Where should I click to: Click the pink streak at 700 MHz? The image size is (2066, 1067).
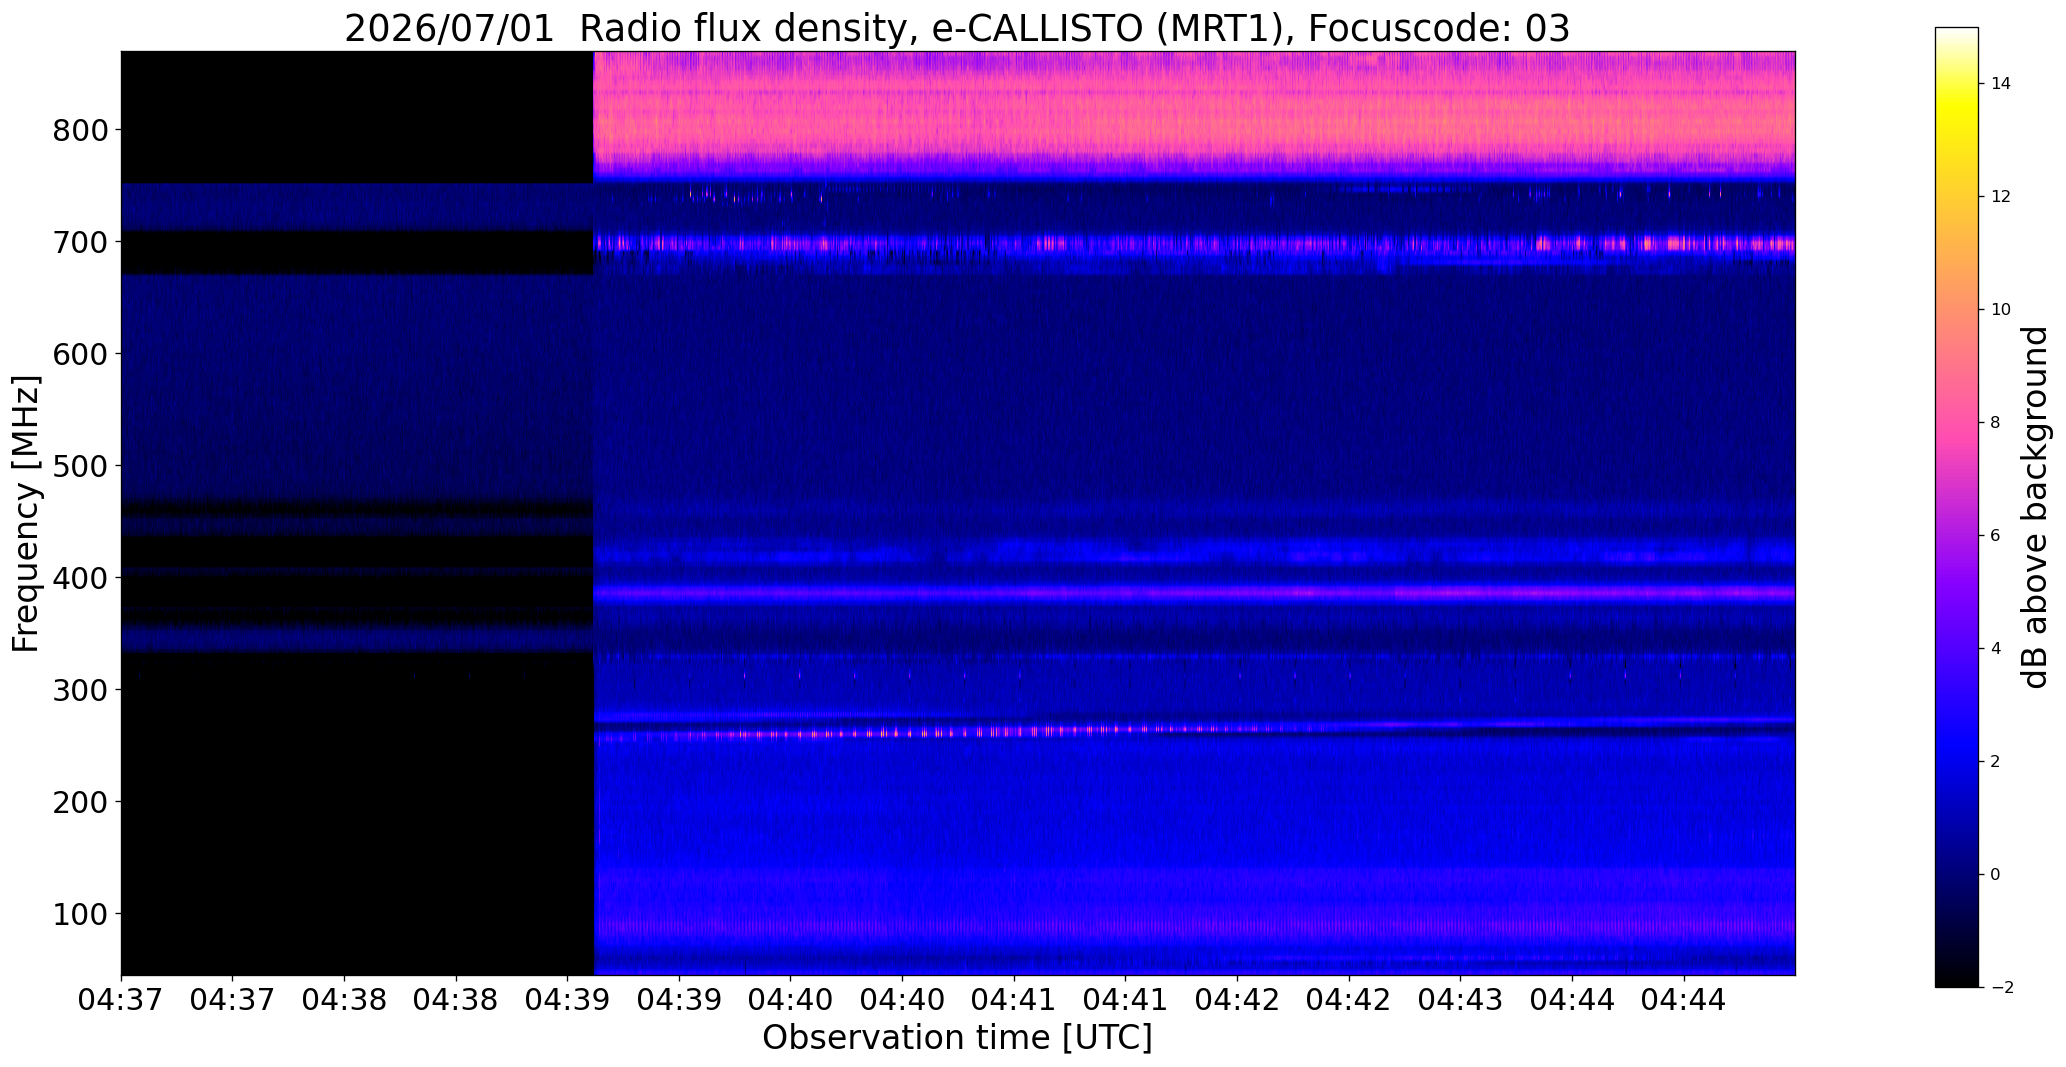tap(1194, 243)
